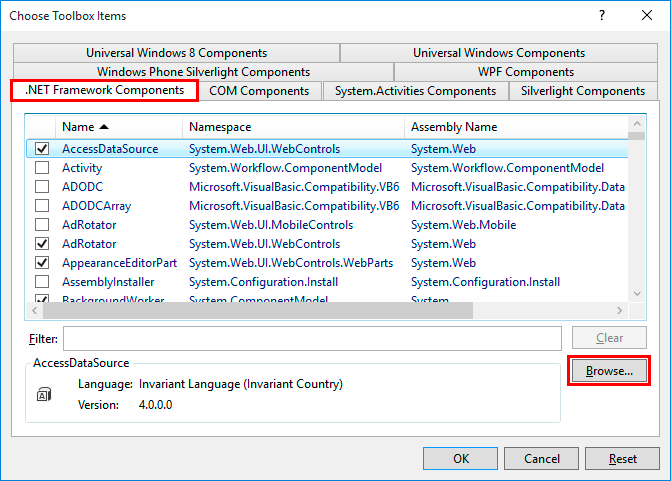Click the Browse... button
Viewport: 671px width, 481px height.
click(x=609, y=371)
